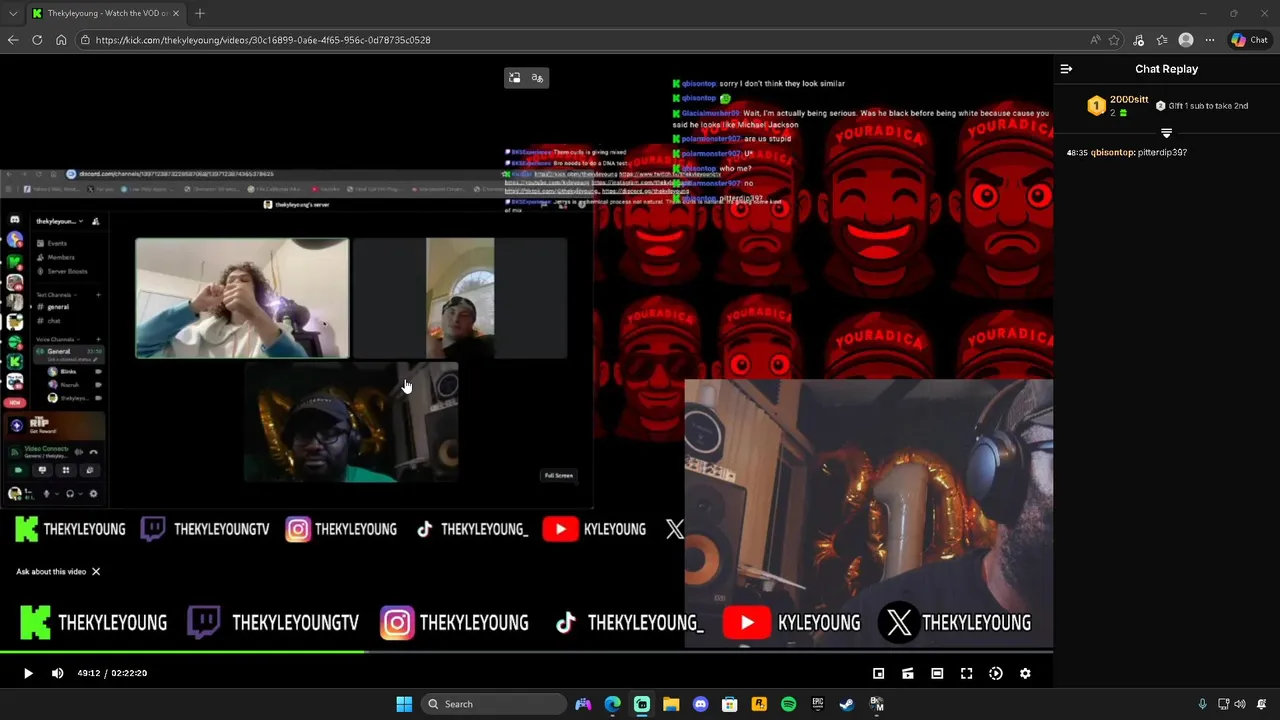Screen dimensions: 1280x720
Task: Click the system tray microphone icon
Action: tap(1202, 704)
